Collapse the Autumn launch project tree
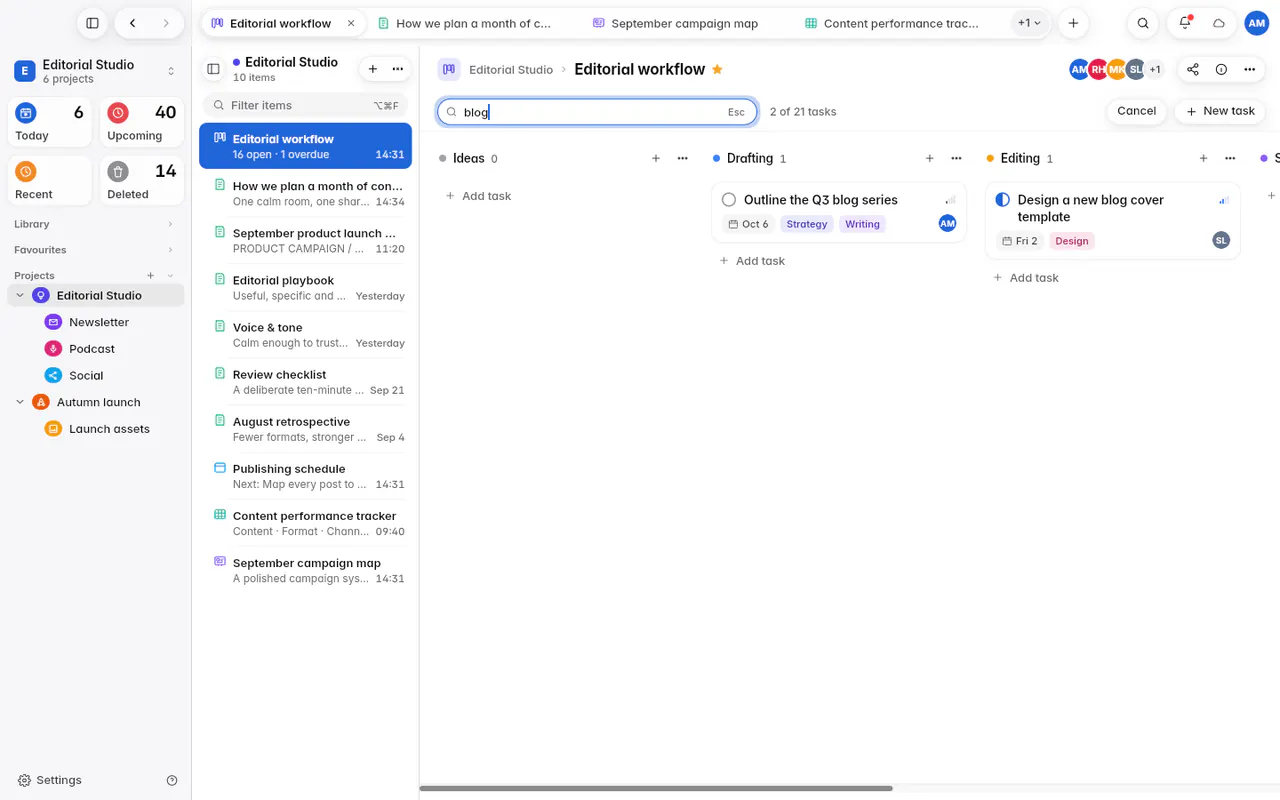 (20, 402)
